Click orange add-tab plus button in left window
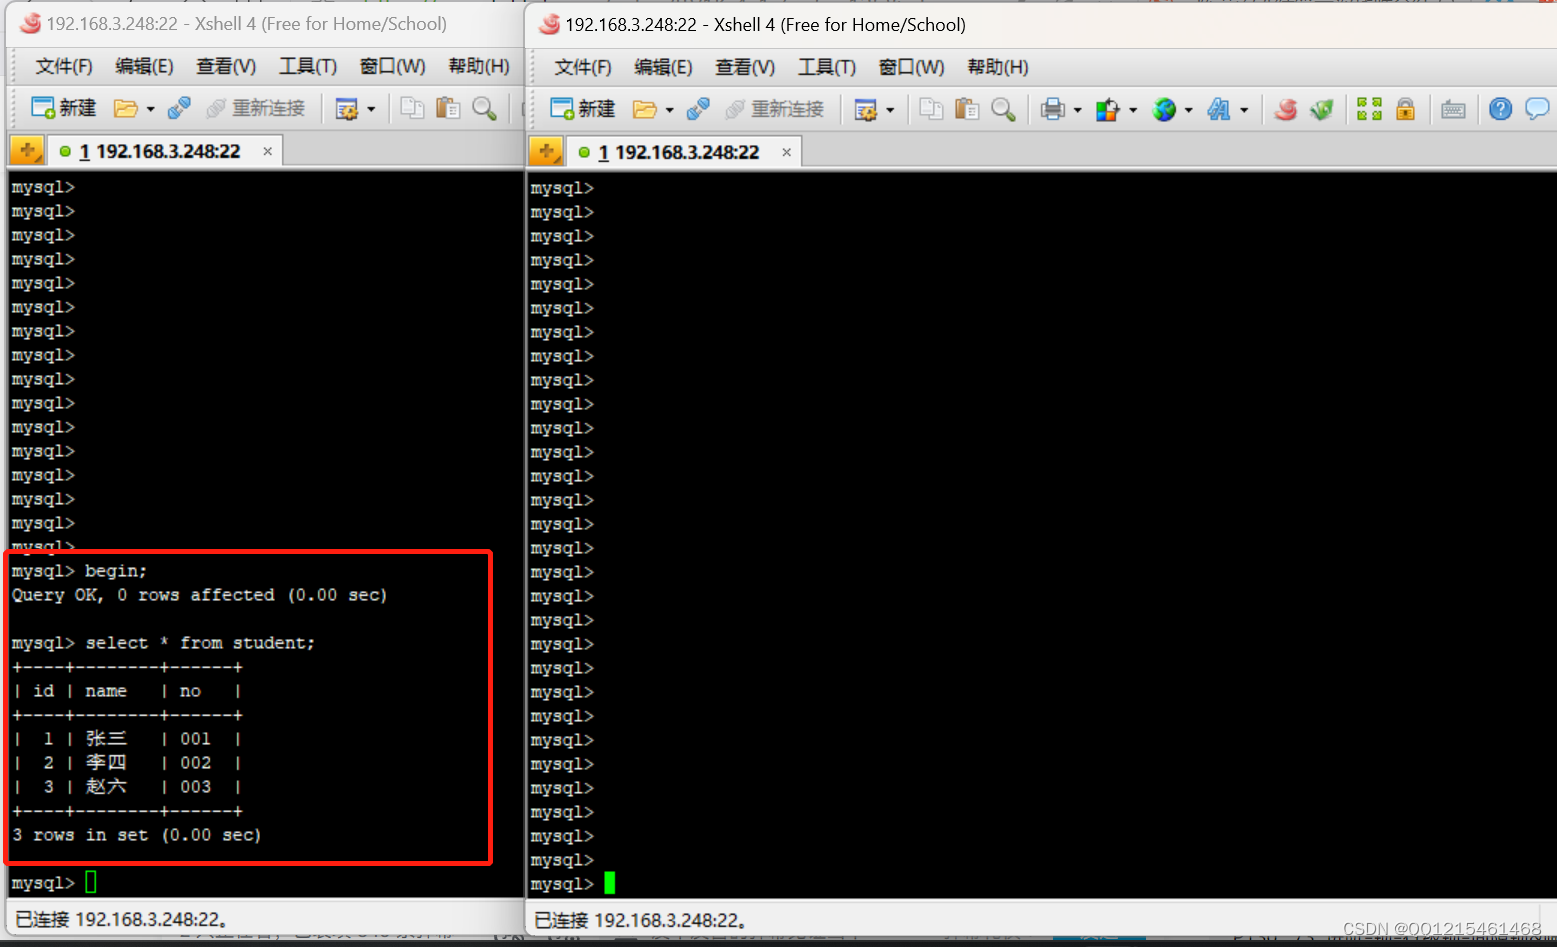The image size is (1557, 947). coord(27,151)
